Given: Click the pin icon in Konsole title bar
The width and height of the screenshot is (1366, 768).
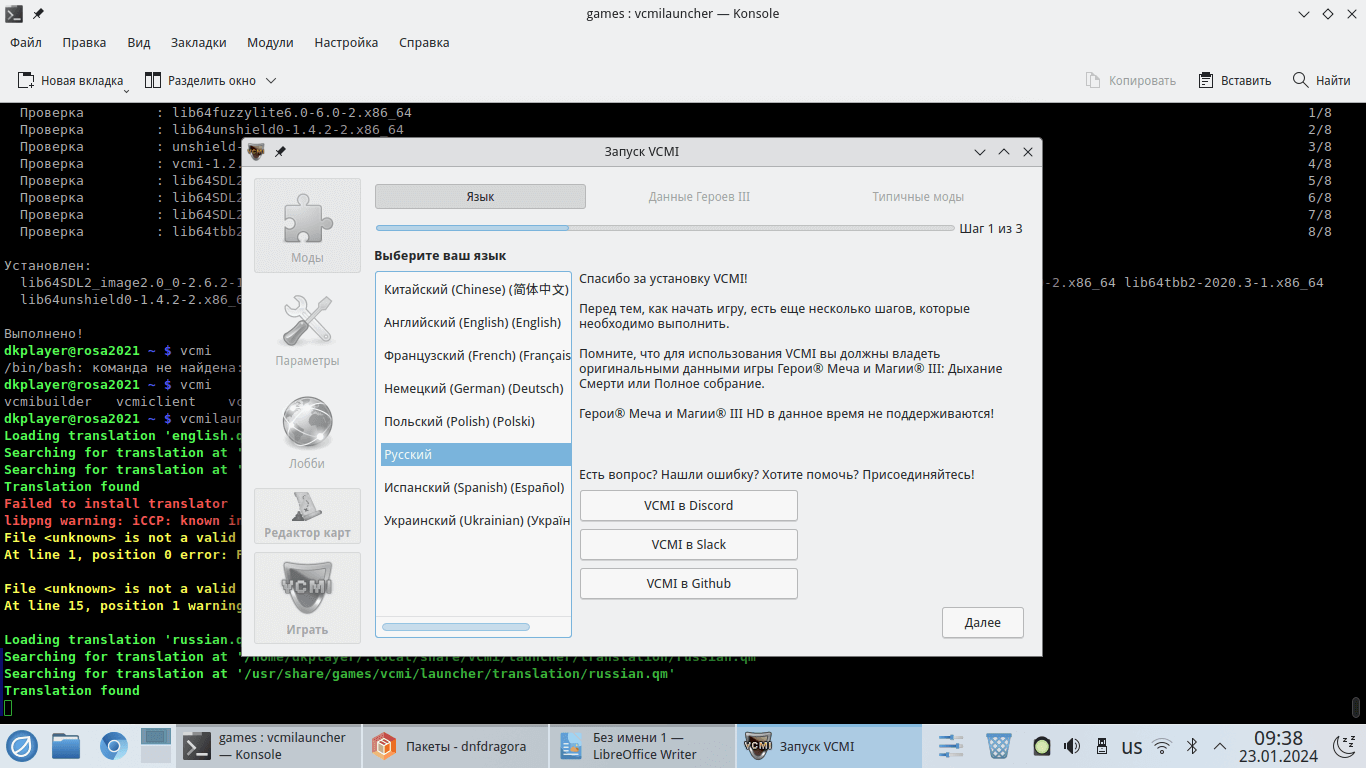Looking at the screenshot, I should [x=38, y=14].
